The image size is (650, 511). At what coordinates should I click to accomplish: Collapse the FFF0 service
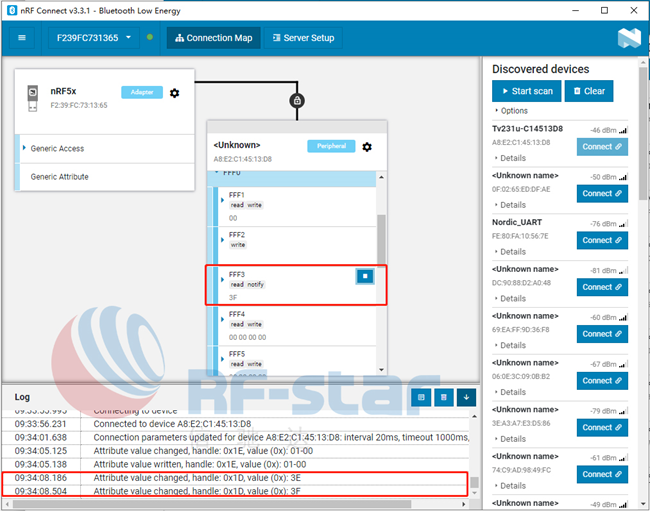coord(217,172)
